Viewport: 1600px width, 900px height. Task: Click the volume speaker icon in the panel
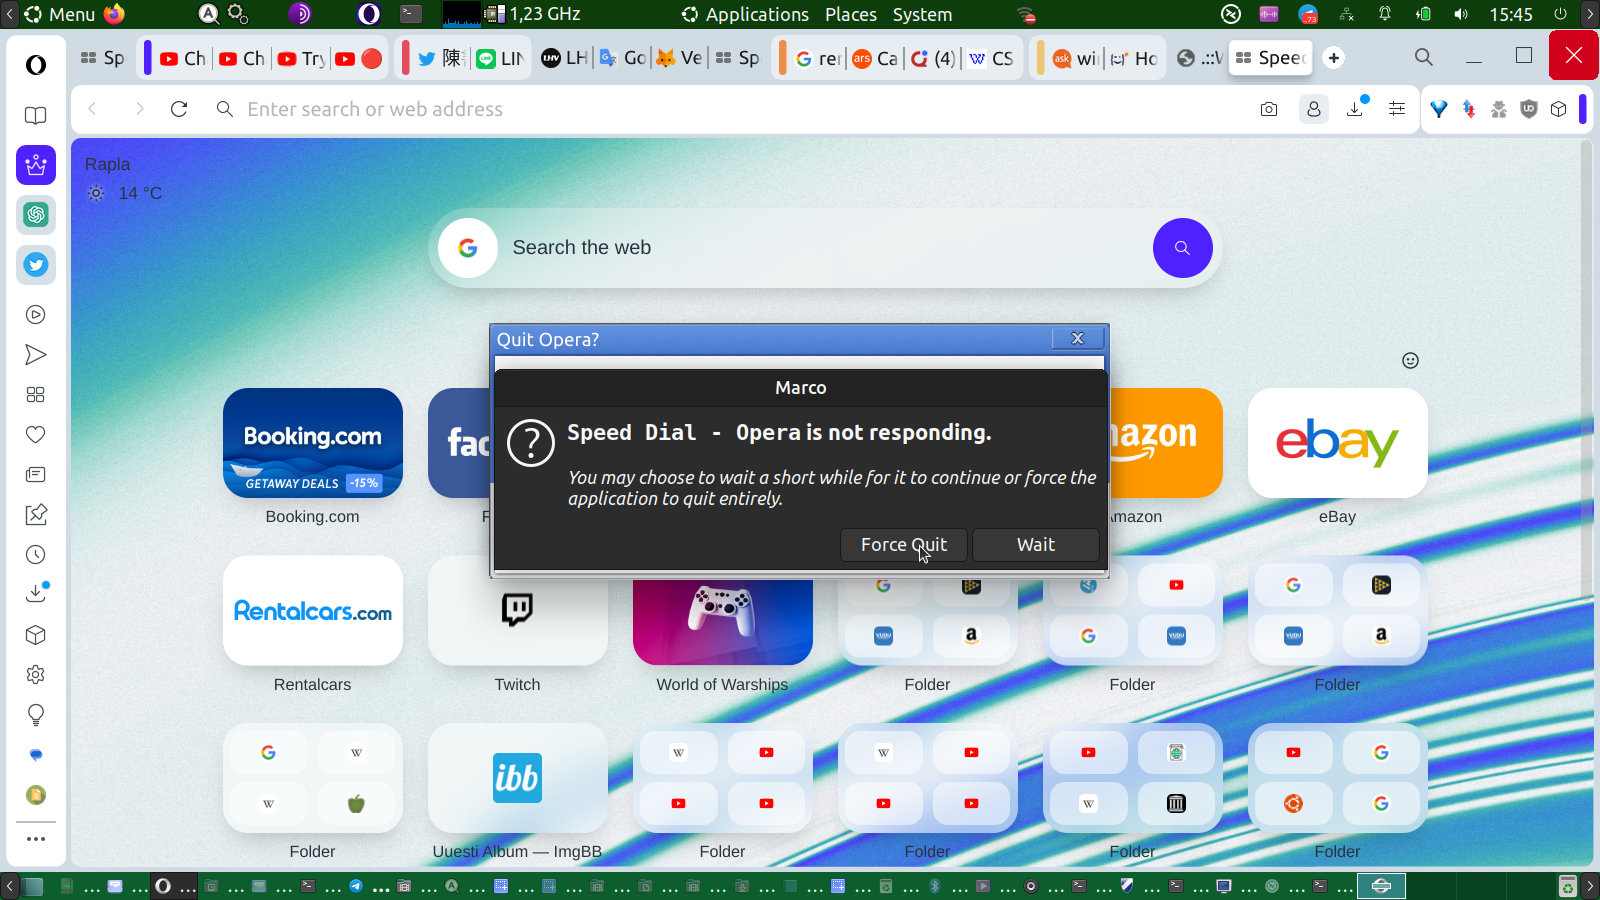click(x=1461, y=14)
